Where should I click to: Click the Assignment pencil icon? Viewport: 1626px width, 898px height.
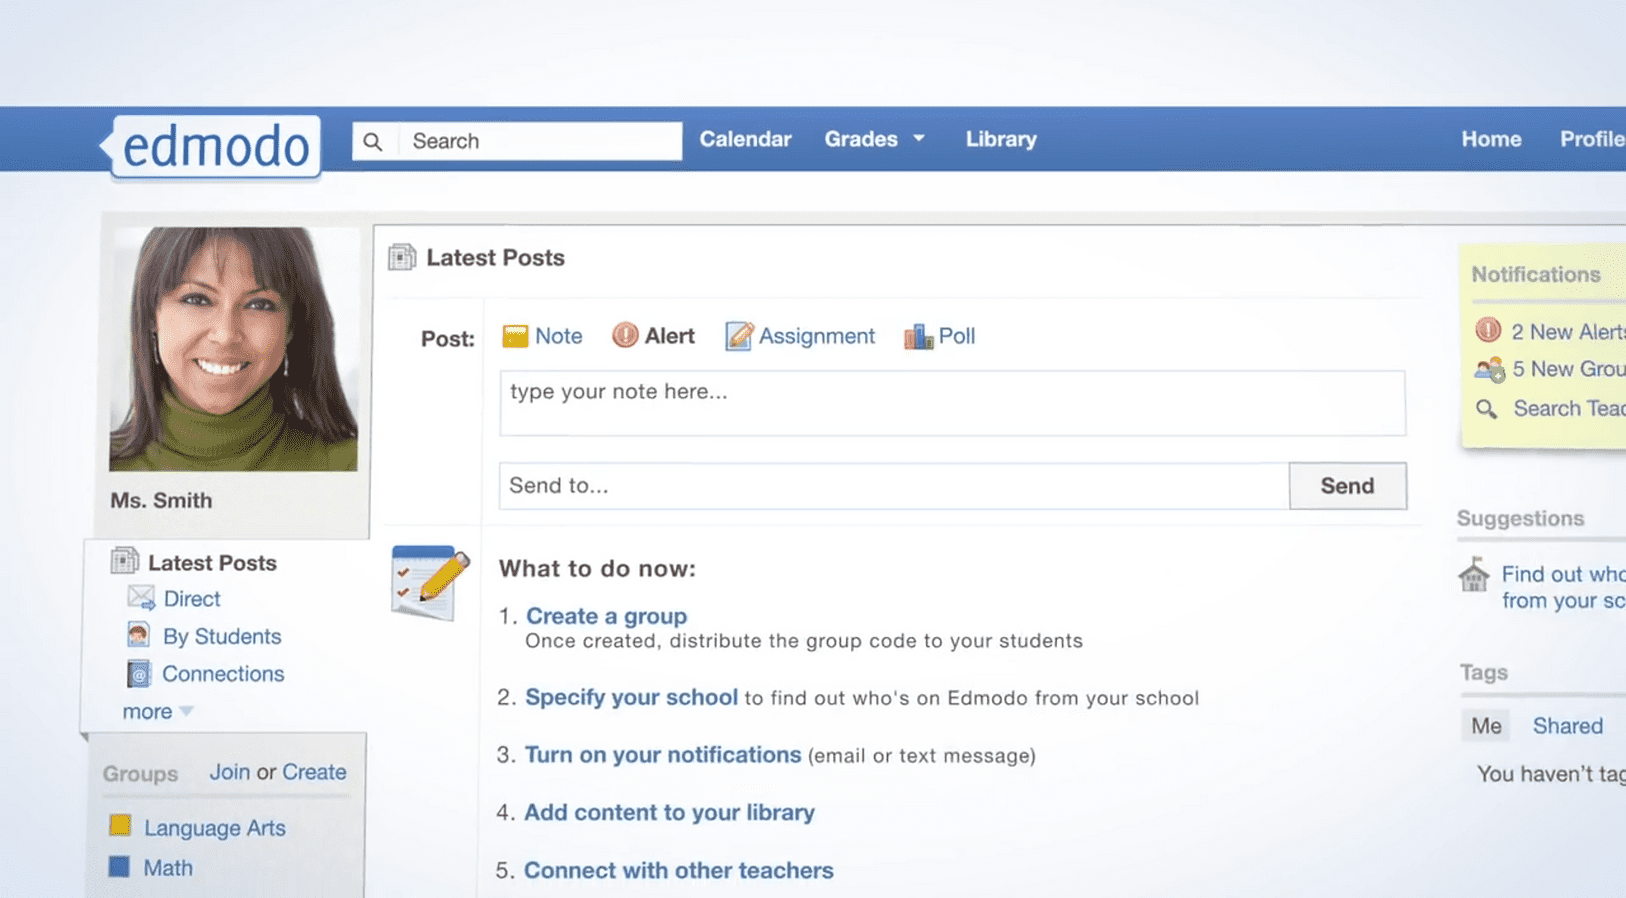tap(739, 336)
